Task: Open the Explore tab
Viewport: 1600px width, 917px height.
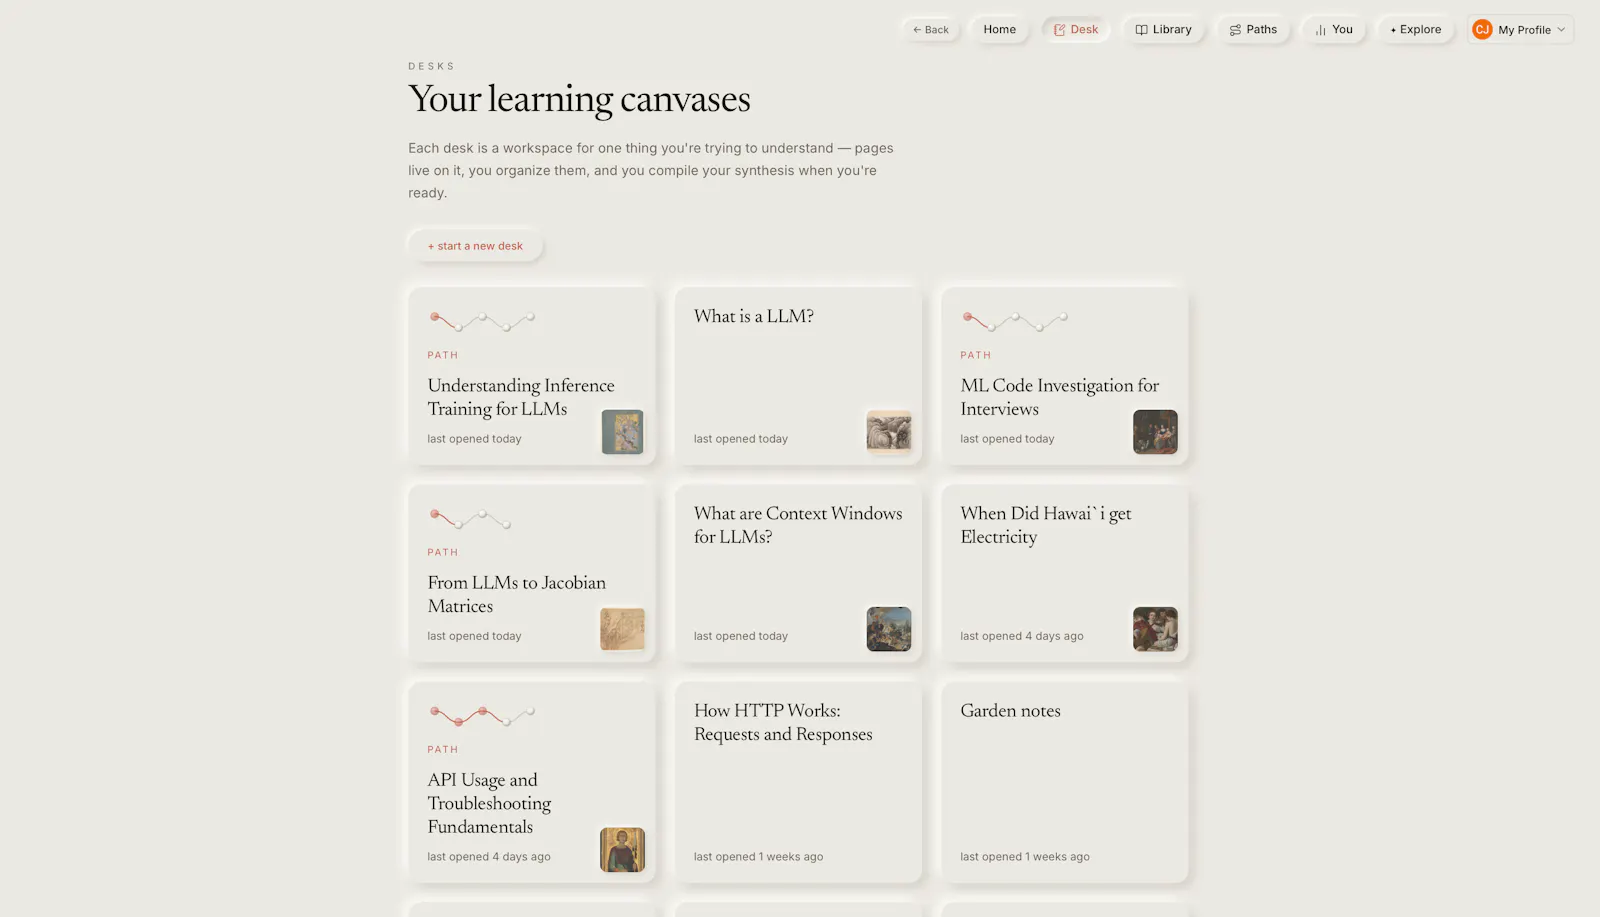Action: tap(1415, 30)
